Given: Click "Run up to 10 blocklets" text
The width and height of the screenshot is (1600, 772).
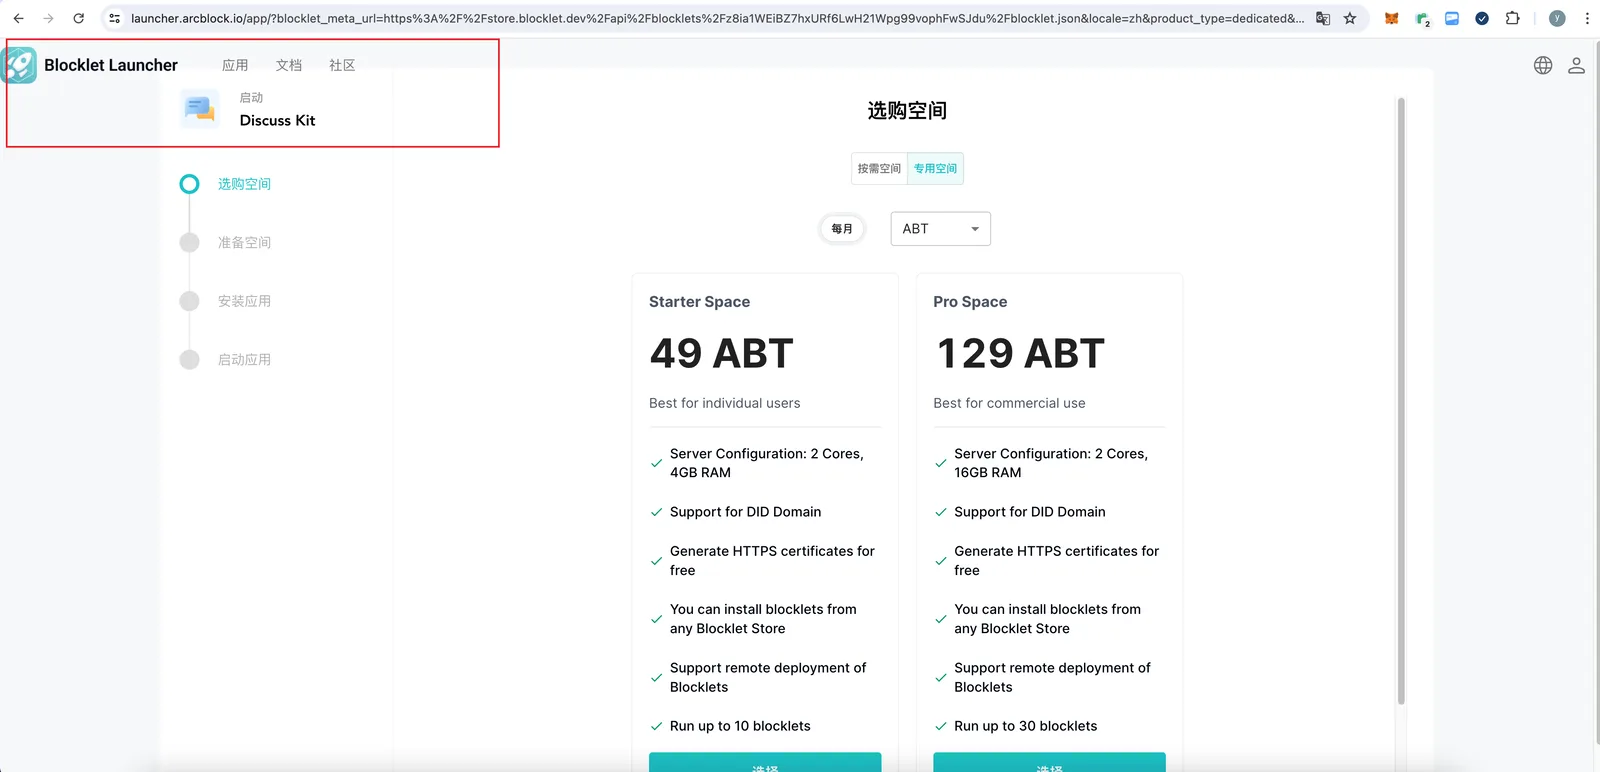Looking at the screenshot, I should pos(740,726).
